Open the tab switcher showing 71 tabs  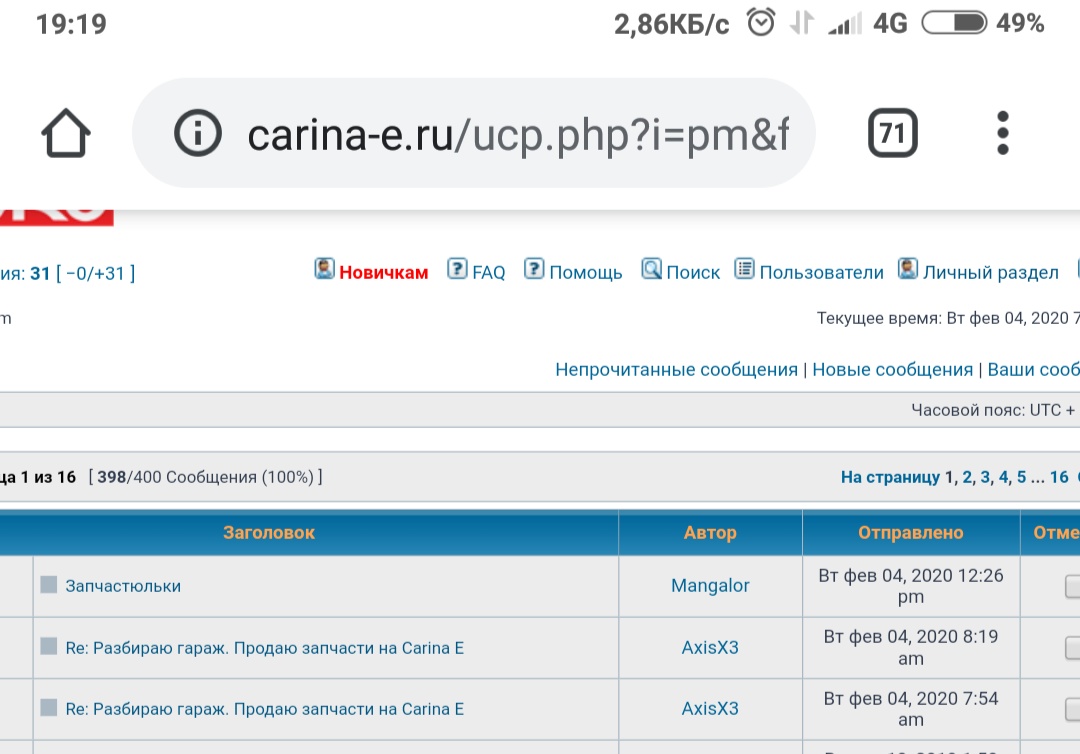pos(892,133)
